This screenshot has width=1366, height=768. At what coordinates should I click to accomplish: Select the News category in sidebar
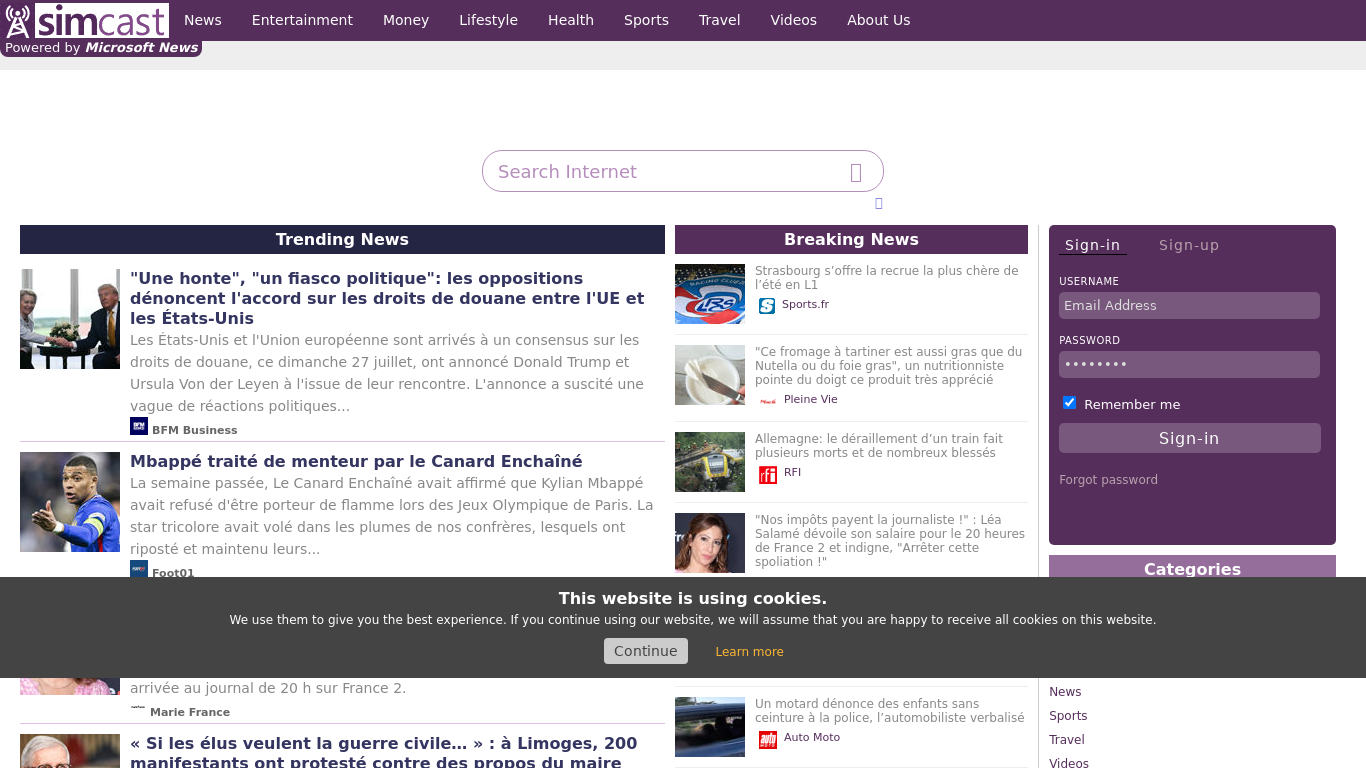point(1065,692)
